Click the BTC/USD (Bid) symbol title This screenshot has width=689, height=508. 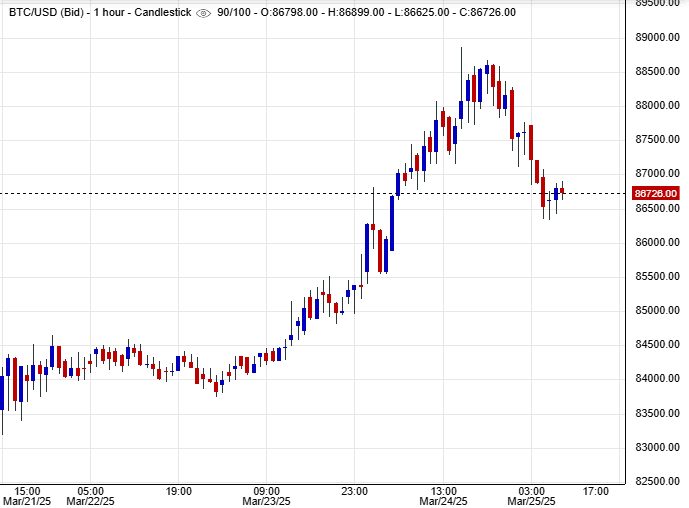(x=48, y=12)
